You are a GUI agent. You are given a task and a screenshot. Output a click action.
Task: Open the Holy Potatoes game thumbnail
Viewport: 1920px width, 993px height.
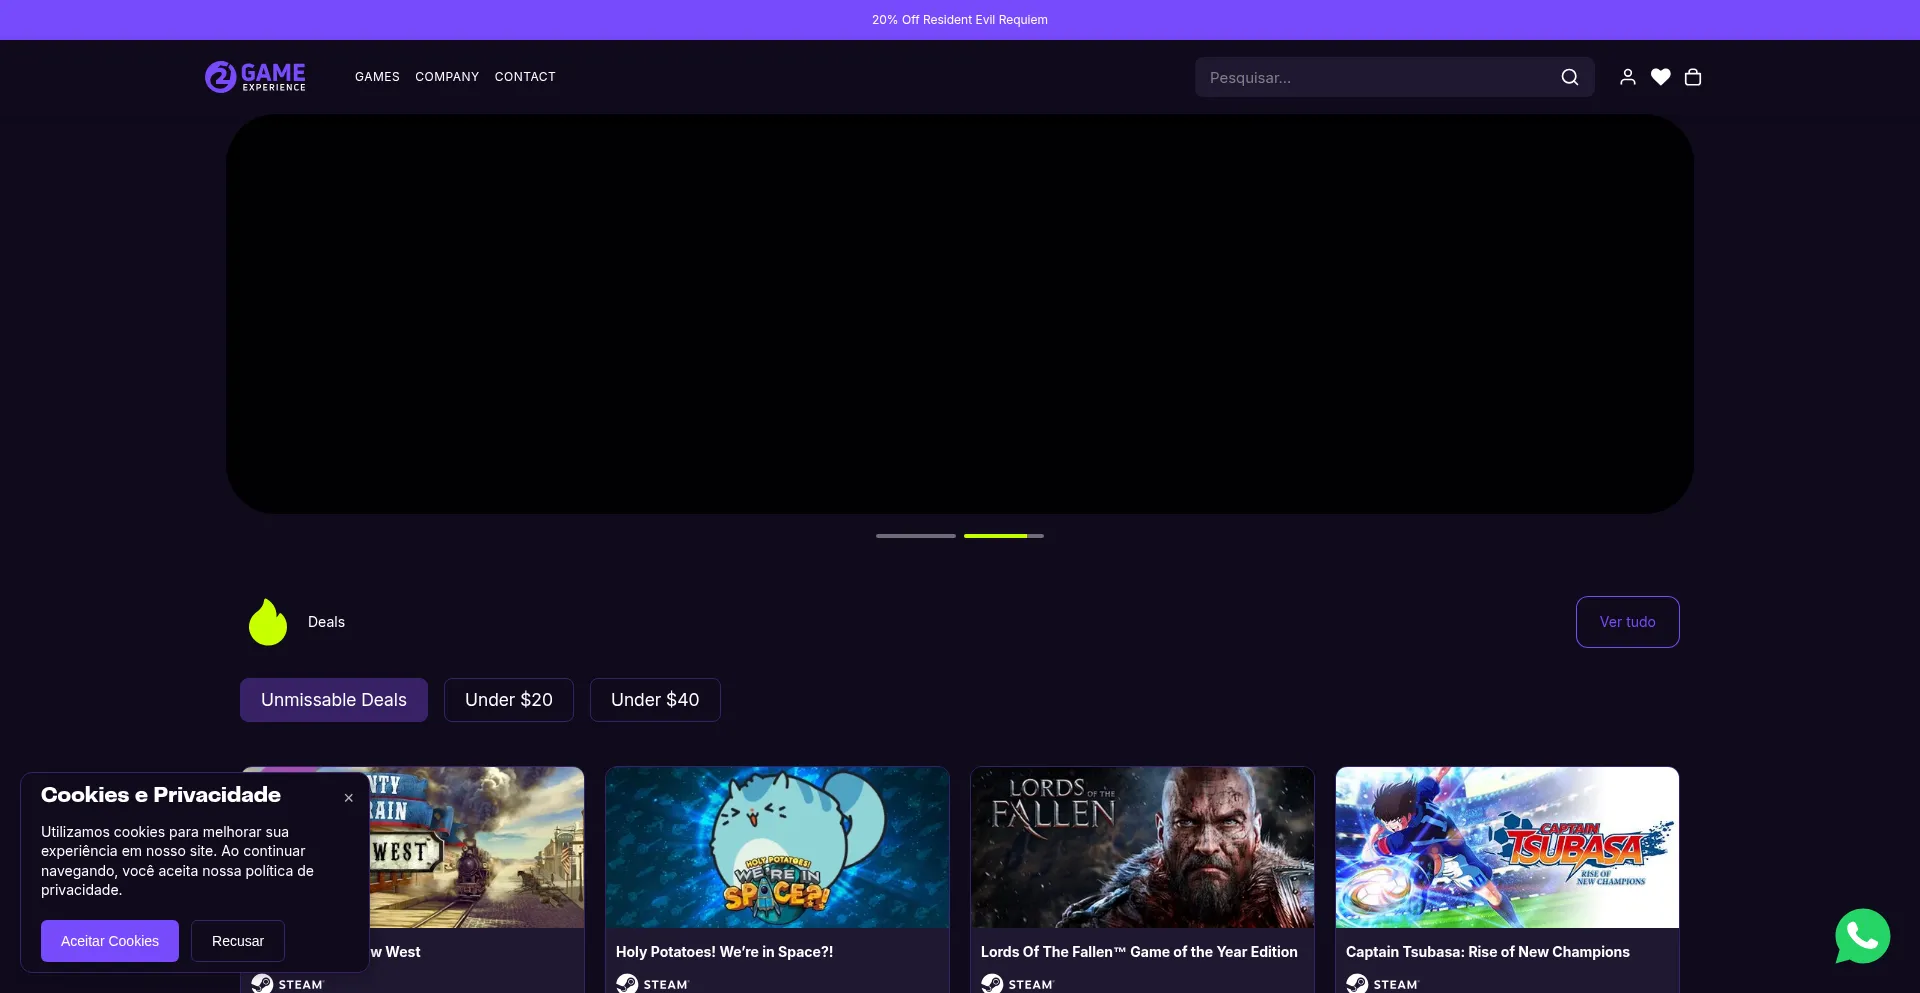[x=777, y=847]
